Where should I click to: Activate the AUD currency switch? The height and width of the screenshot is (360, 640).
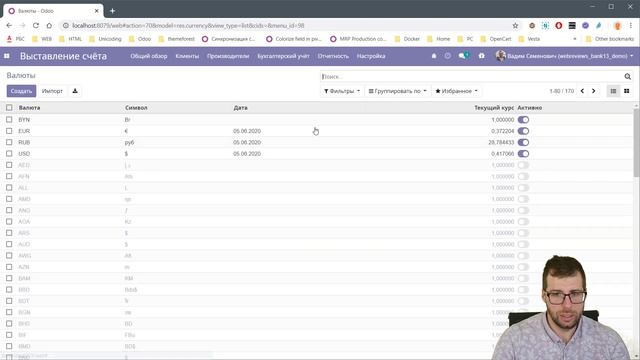point(523,244)
